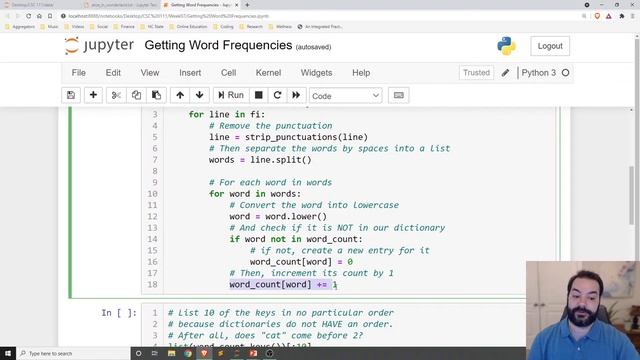The image size is (640, 360).
Task: Click code line words = line.split()
Action: tap(260, 160)
